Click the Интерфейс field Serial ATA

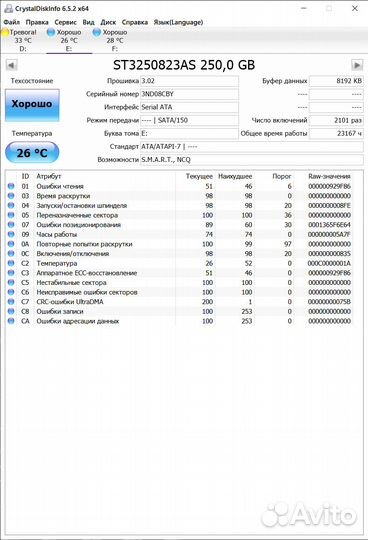click(x=189, y=107)
